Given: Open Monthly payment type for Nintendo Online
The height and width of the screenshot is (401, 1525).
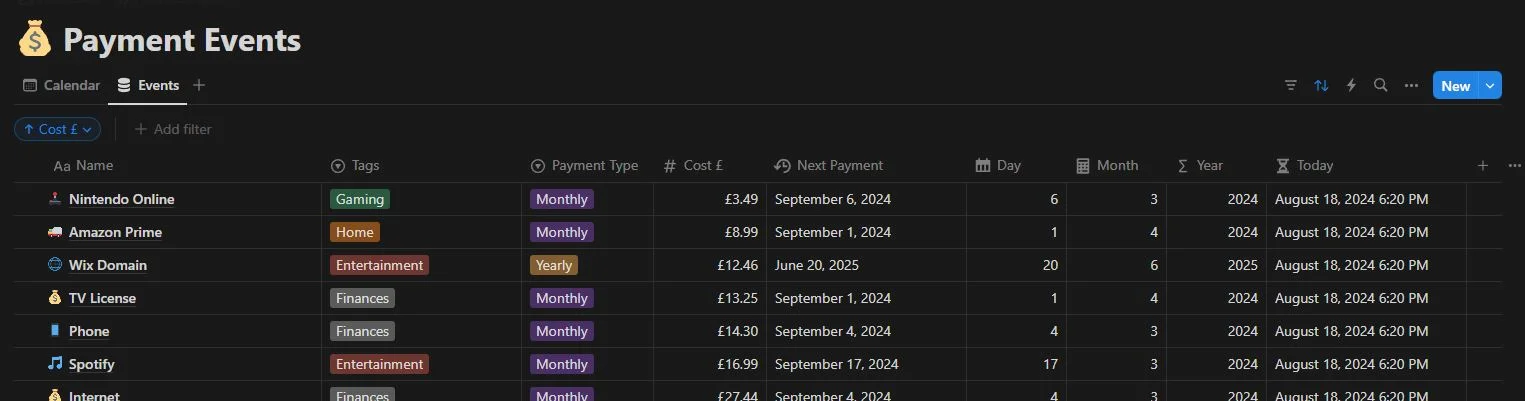Looking at the screenshot, I should click(562, 199).
